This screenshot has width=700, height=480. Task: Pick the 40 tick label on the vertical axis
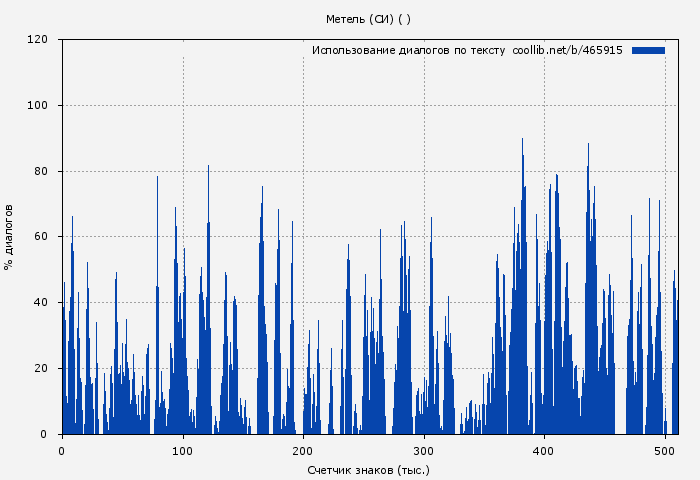pos(41,303)
